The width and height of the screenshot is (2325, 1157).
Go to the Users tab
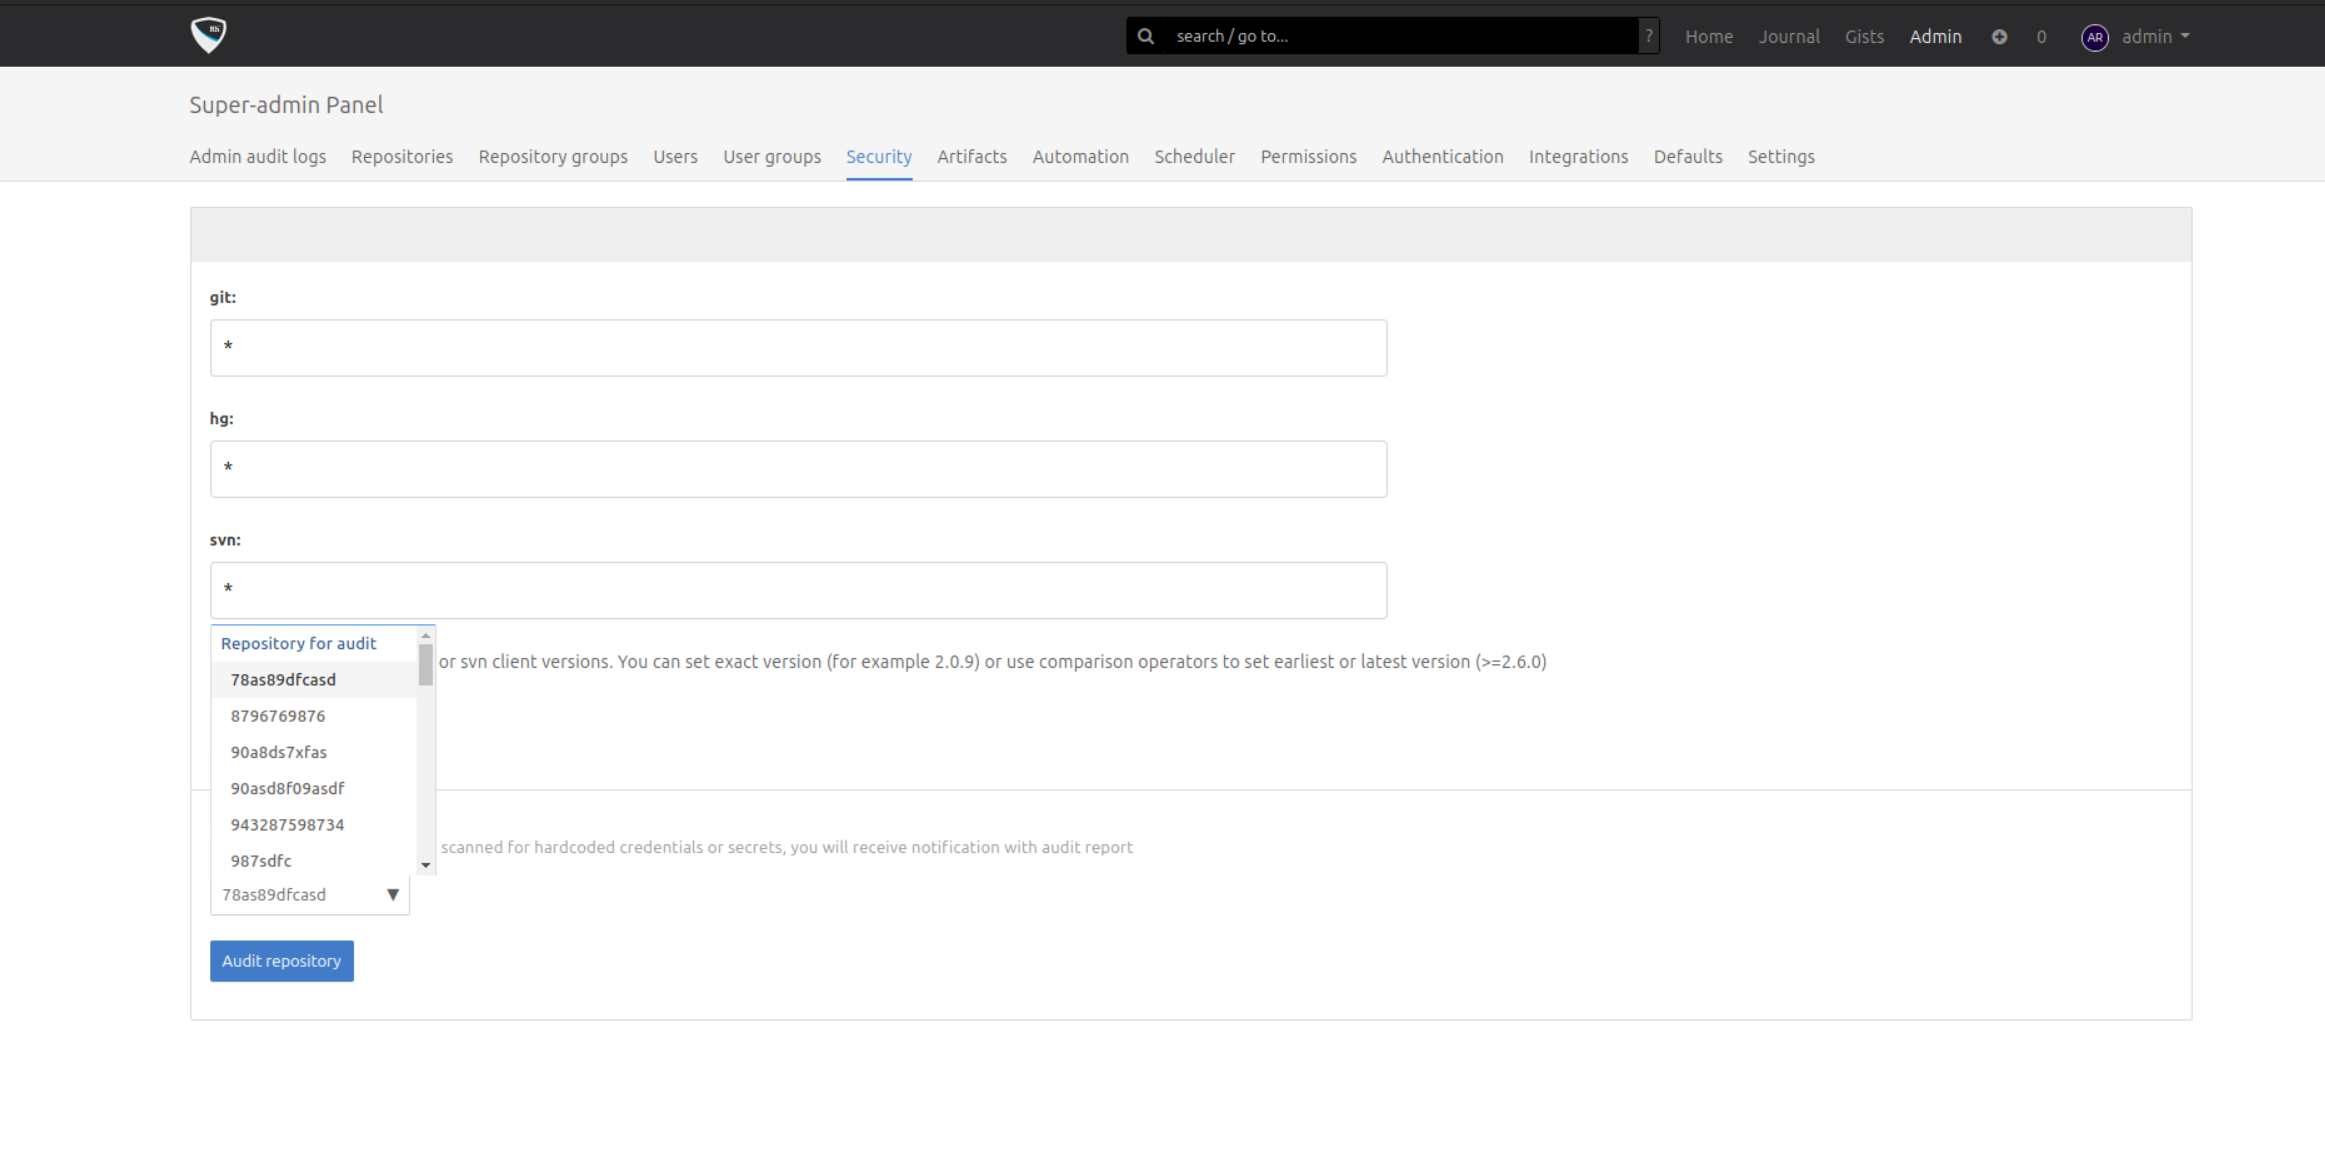(x=676, y=157)
